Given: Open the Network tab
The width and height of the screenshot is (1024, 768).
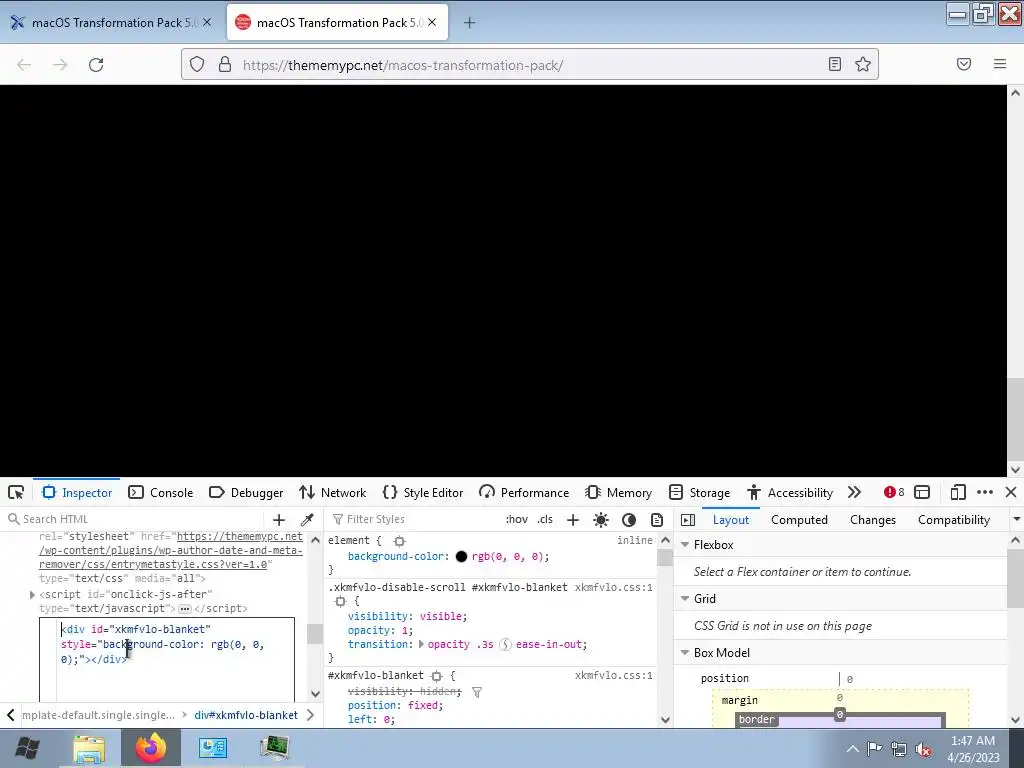Looking at the screenshot, I should [332, 492].
